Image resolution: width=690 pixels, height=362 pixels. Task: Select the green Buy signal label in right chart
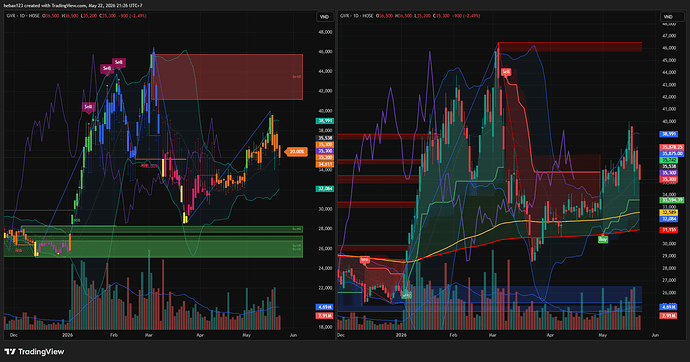602,239
